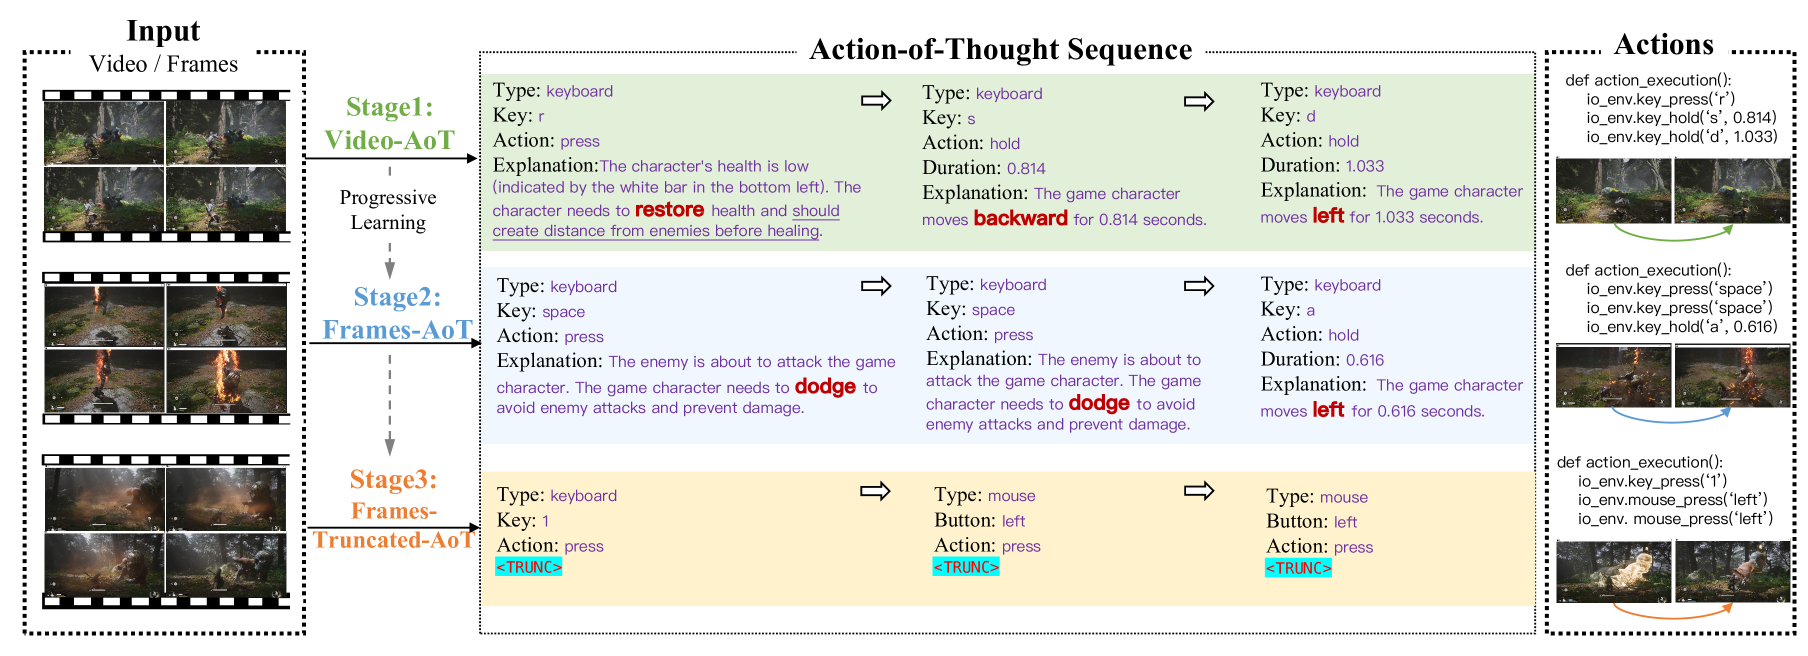The width and height of the screenshot is (1808, 656).
Task: Click the arrow between the two space key press steps
Action: click(876, 287)
